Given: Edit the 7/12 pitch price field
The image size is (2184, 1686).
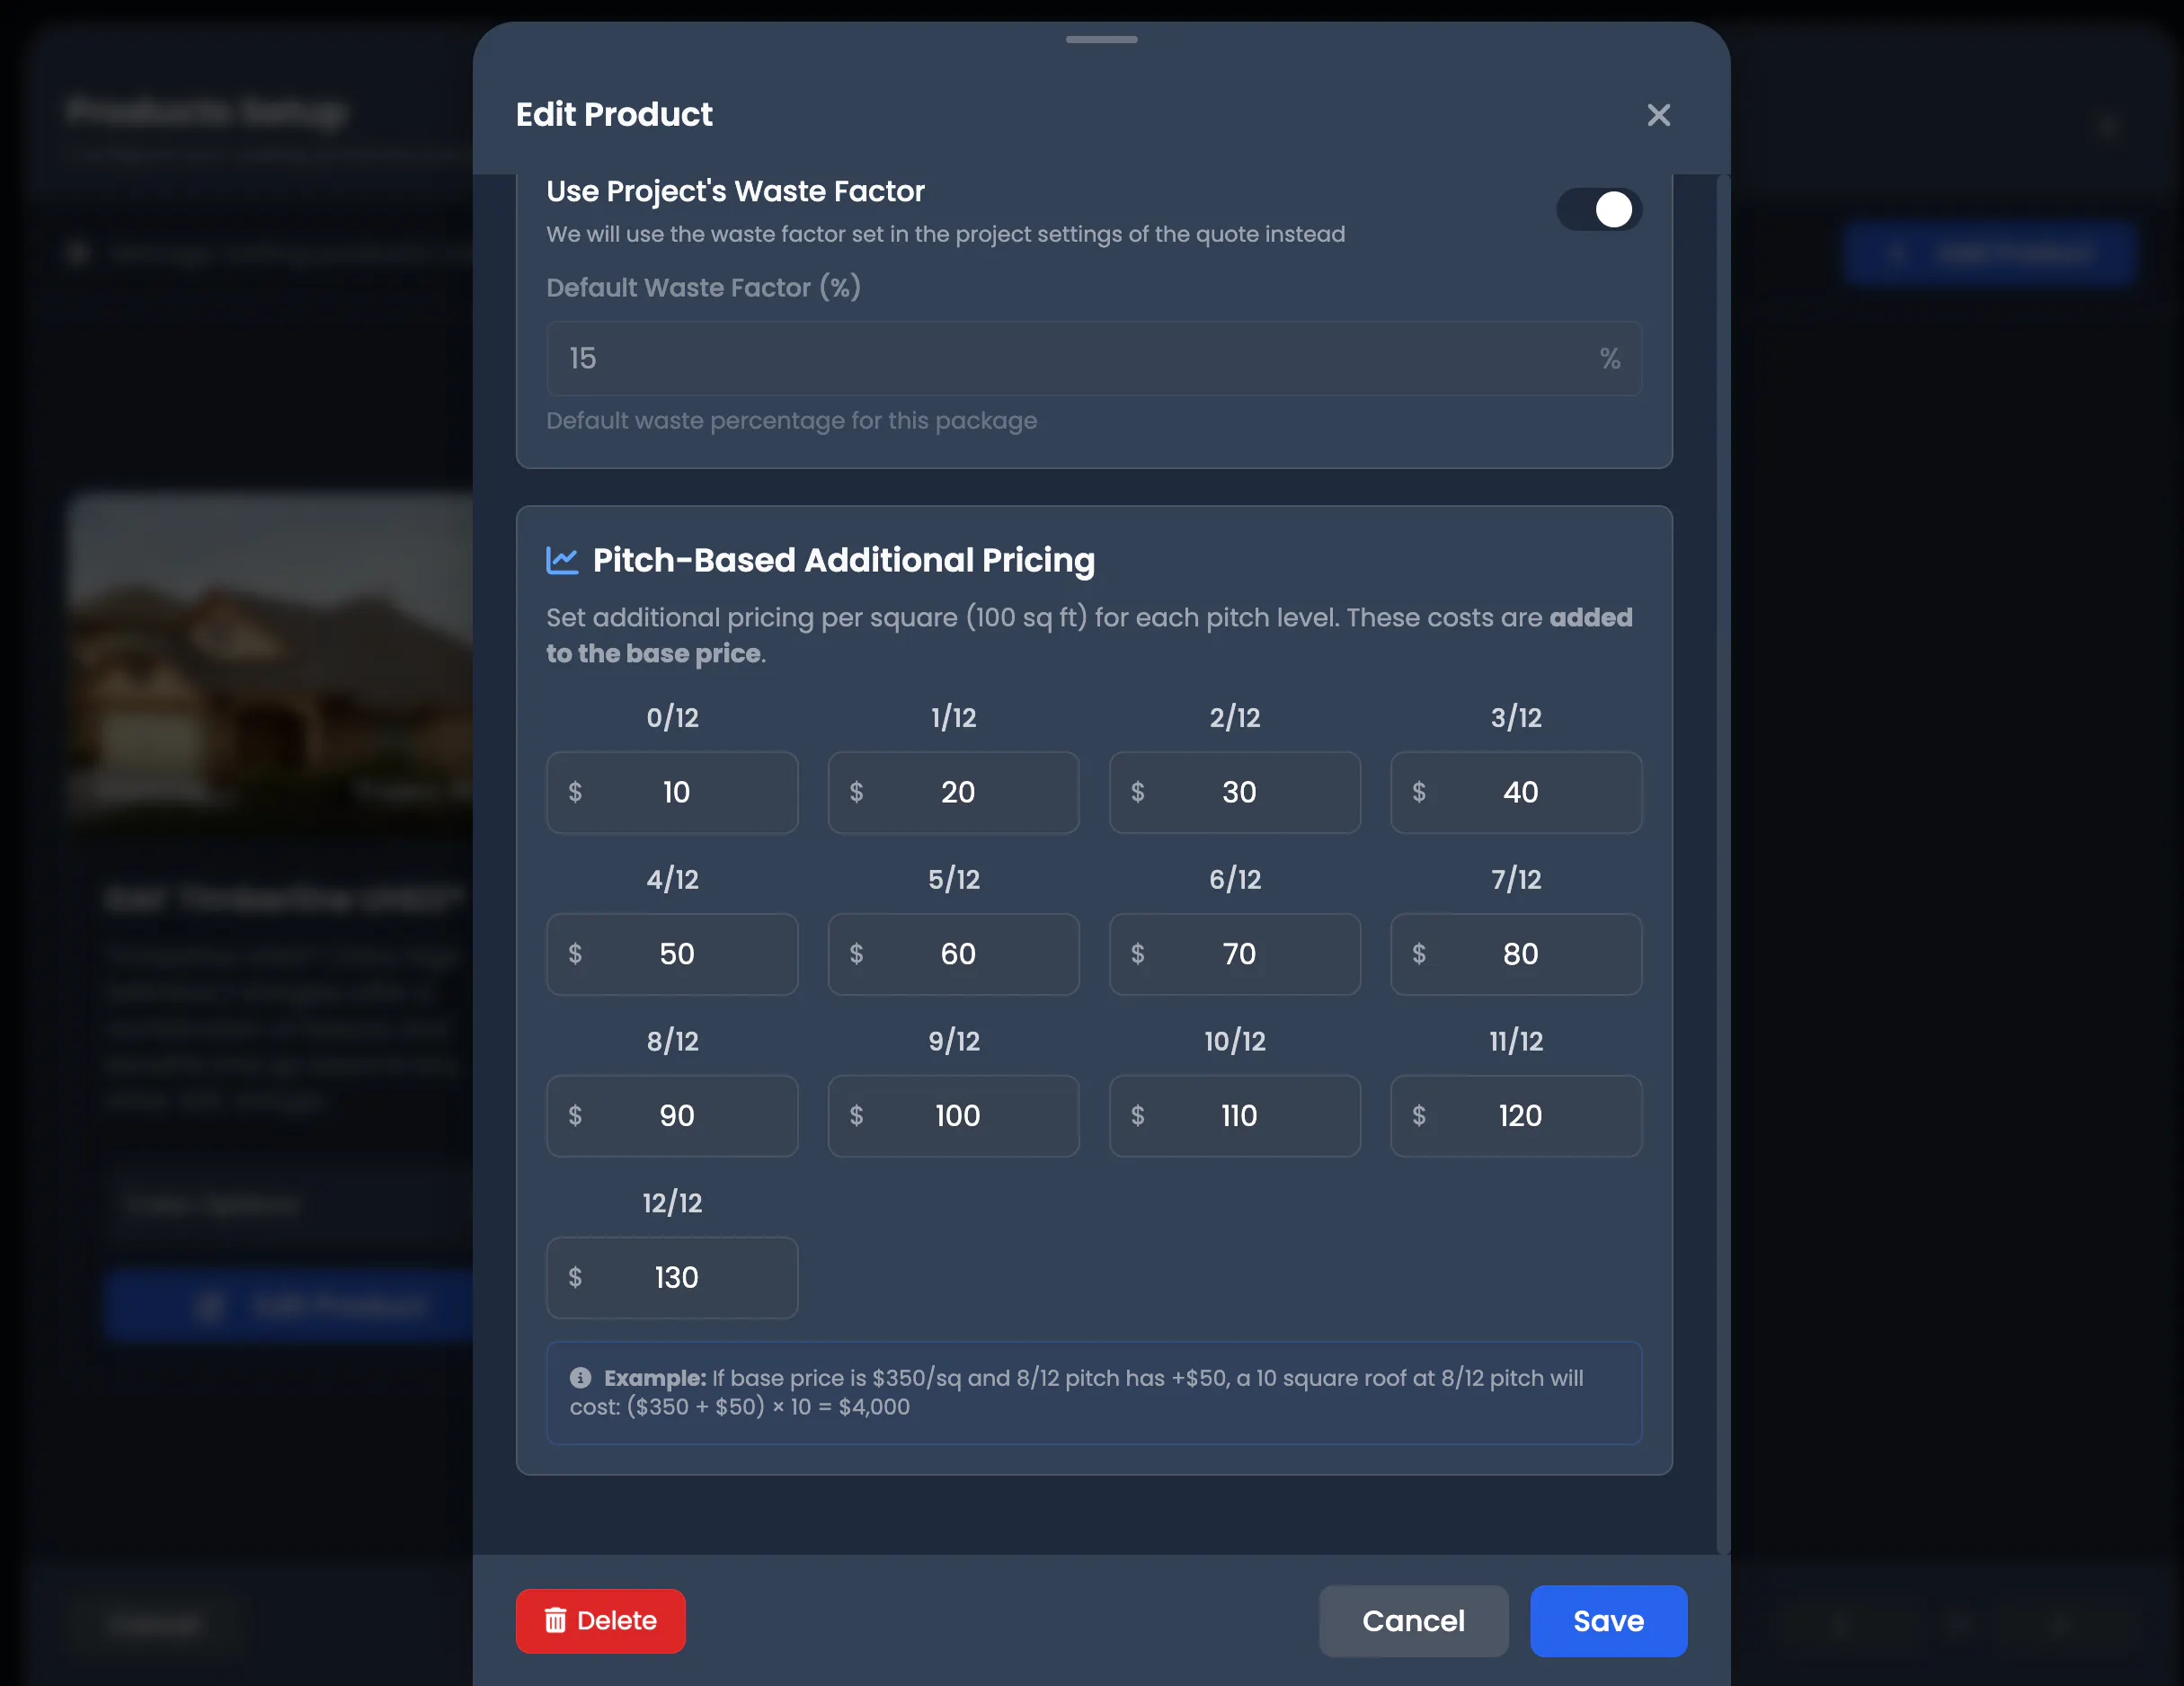Looking at the screenshot, I should (x=1516, y=954).
